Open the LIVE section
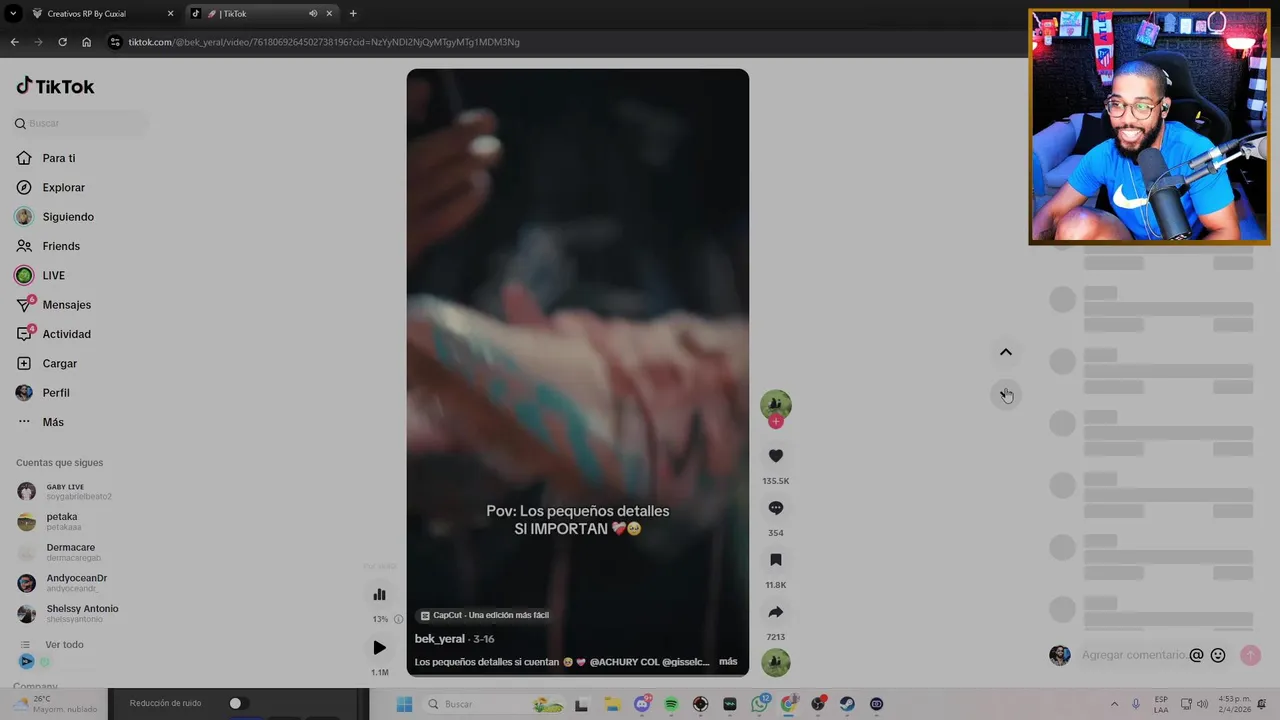1280x720 pixels. [40, 275]
